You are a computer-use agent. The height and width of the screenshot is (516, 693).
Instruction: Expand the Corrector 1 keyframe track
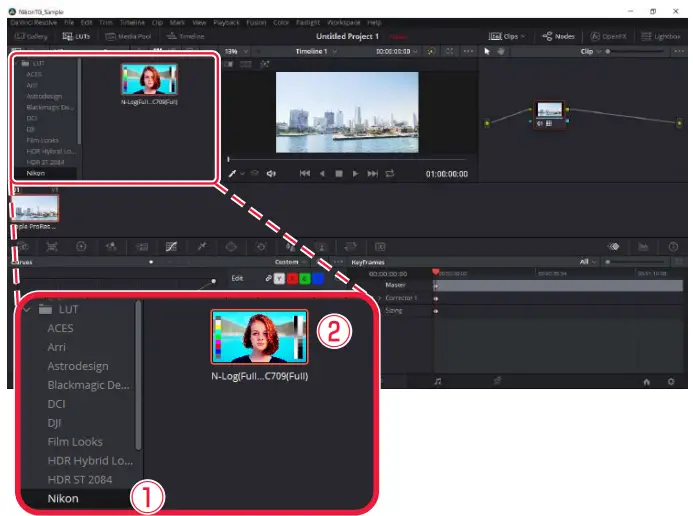tap(380, 298)
